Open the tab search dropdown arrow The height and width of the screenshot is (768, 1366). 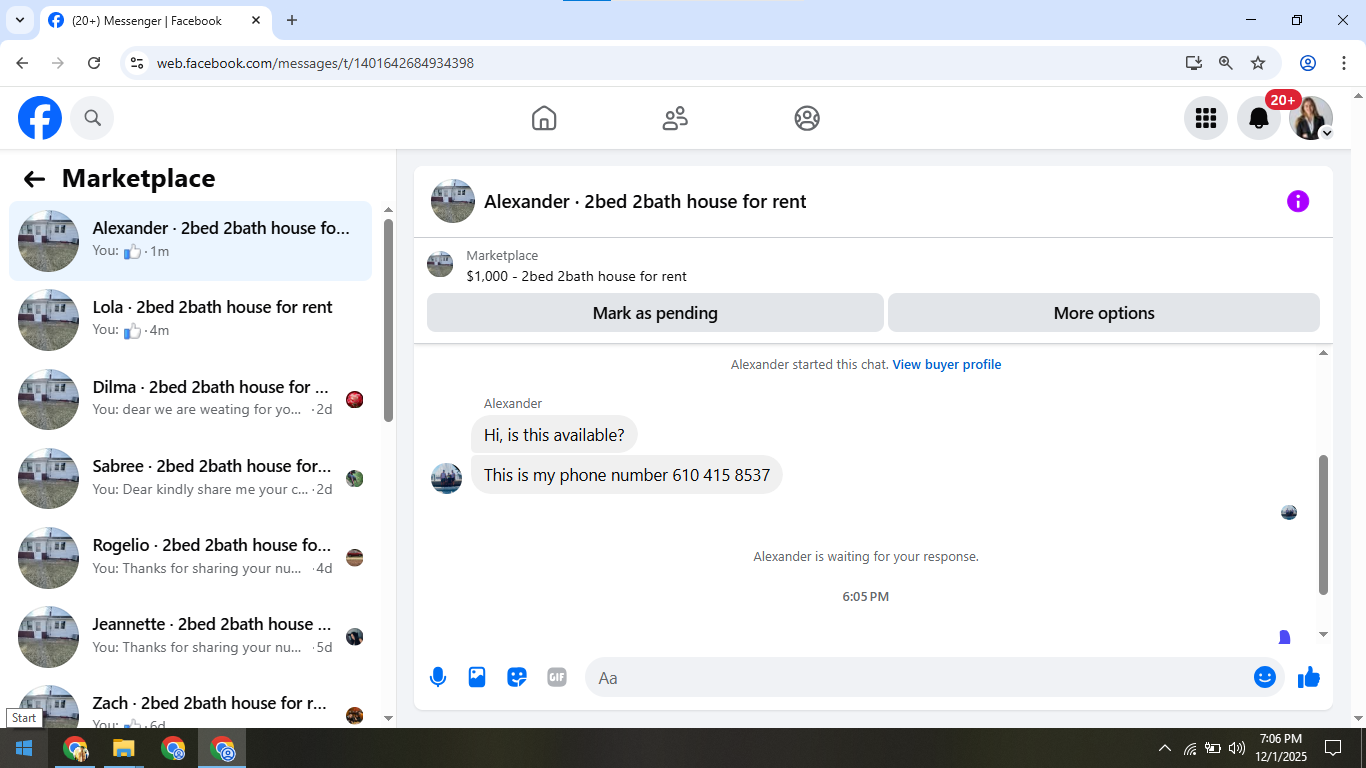(x=19, y=20)
